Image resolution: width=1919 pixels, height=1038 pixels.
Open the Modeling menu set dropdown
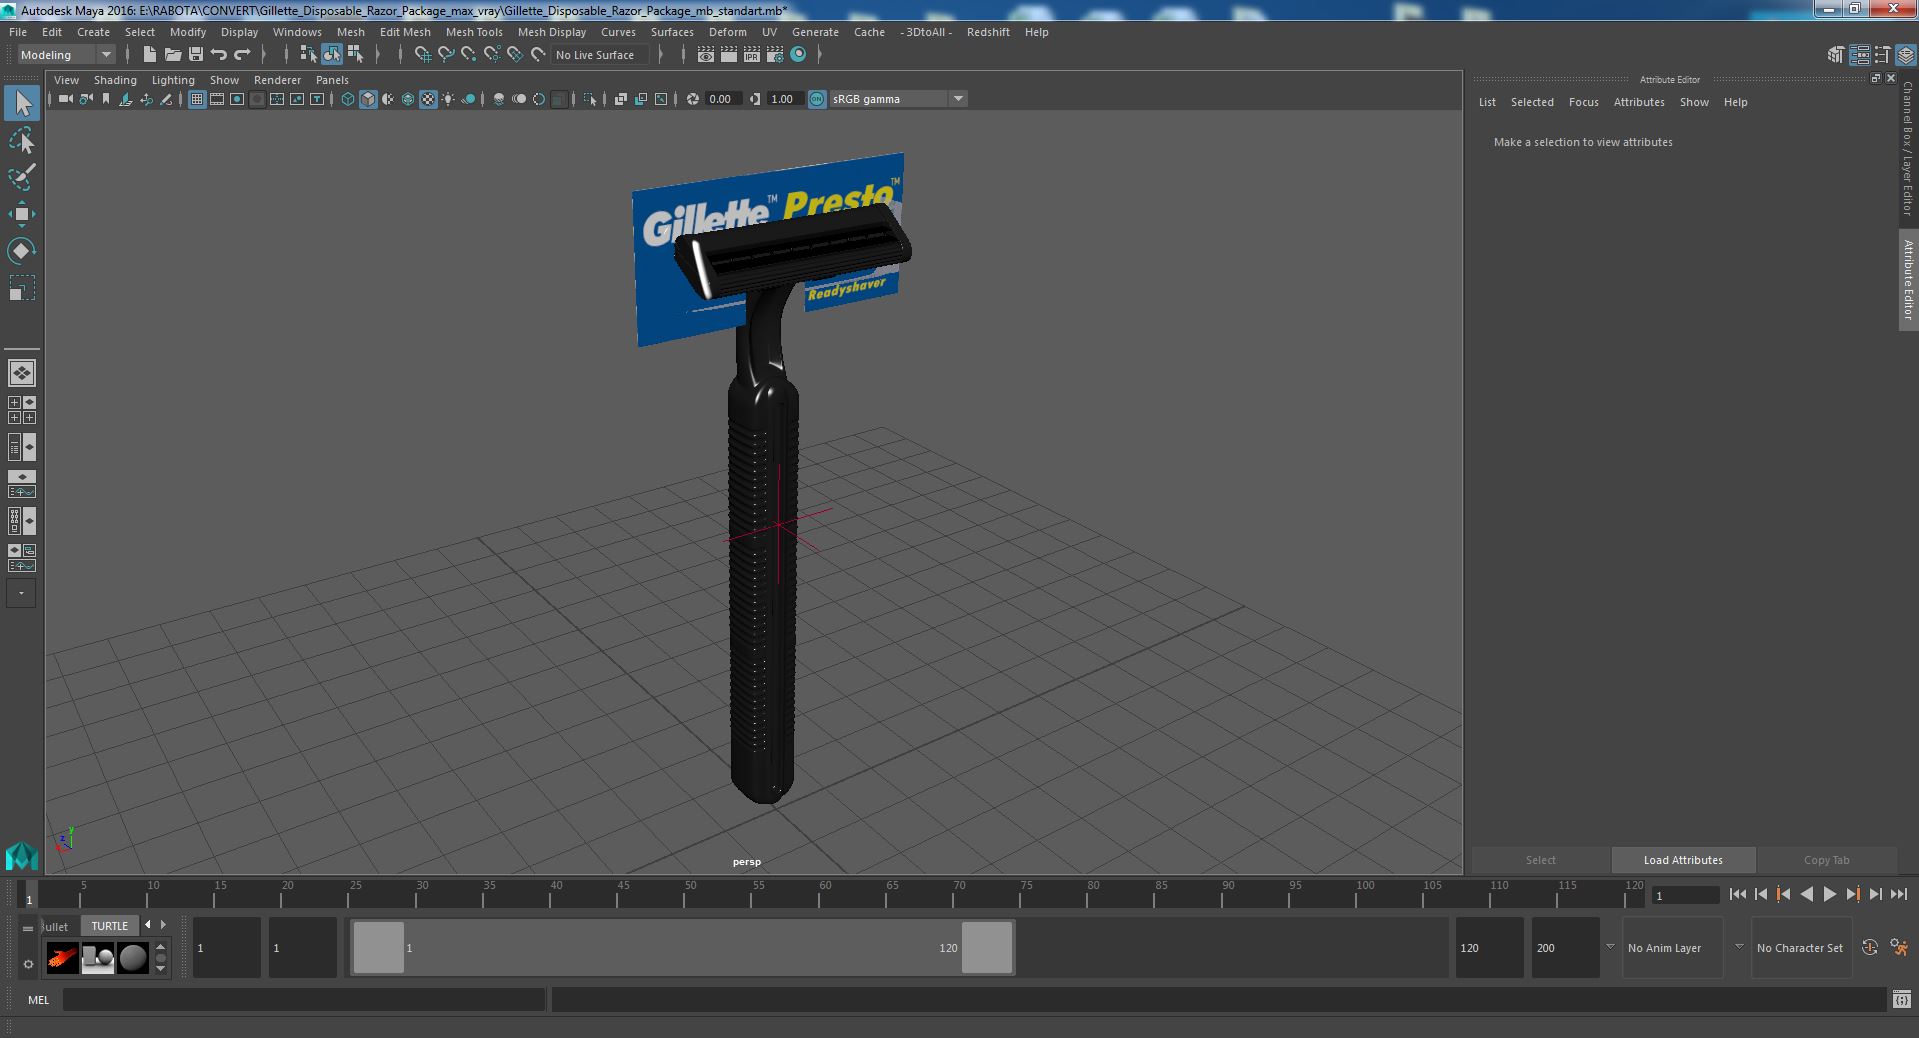pyautogui.click(x=66, y=55)
